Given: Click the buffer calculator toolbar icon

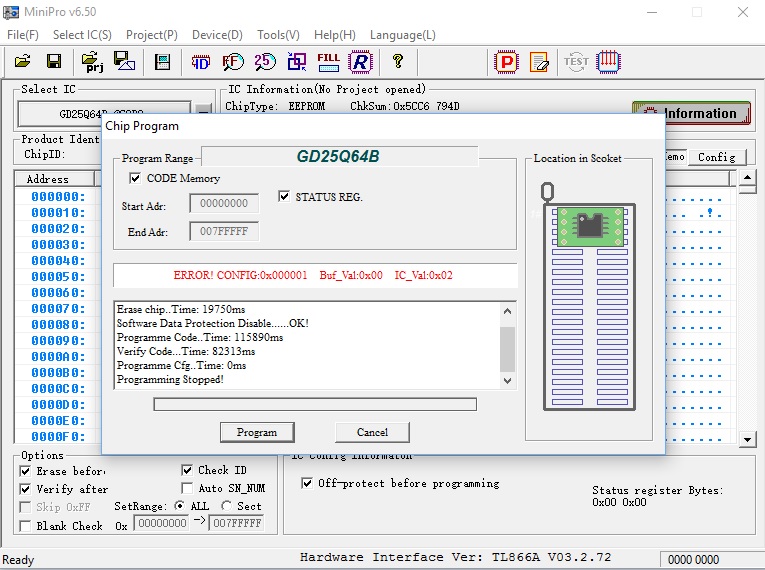Looking at the screenshot, I should click(162, 62).
